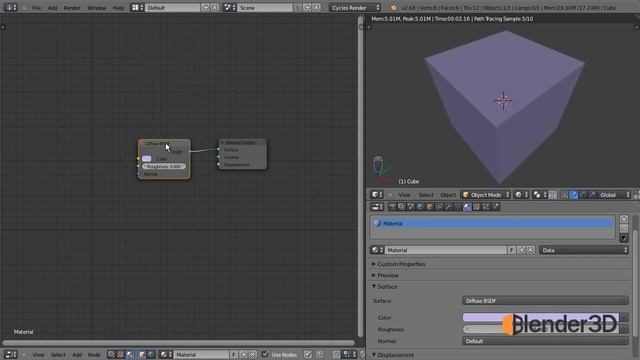This screenshot has width=640, height=360.
Task: Unlink material in properties datablock
Action: [x=530, y=250]
